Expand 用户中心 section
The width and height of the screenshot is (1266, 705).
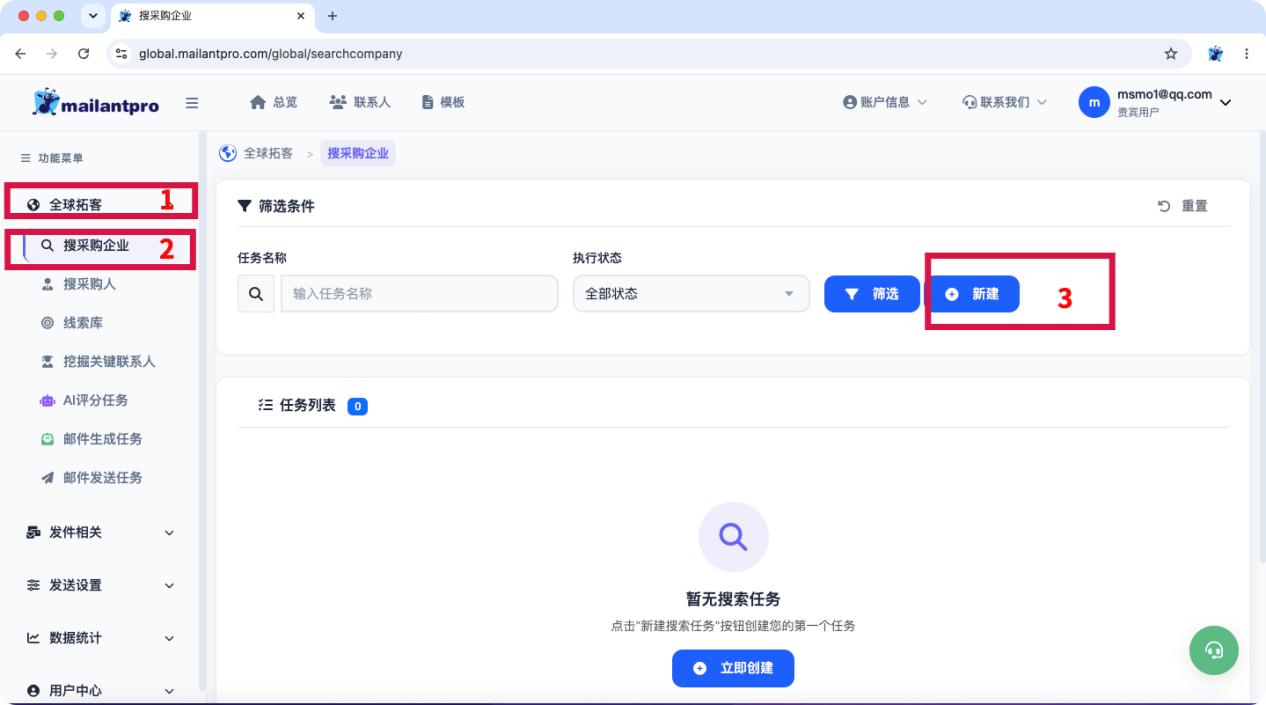point(100,691)
